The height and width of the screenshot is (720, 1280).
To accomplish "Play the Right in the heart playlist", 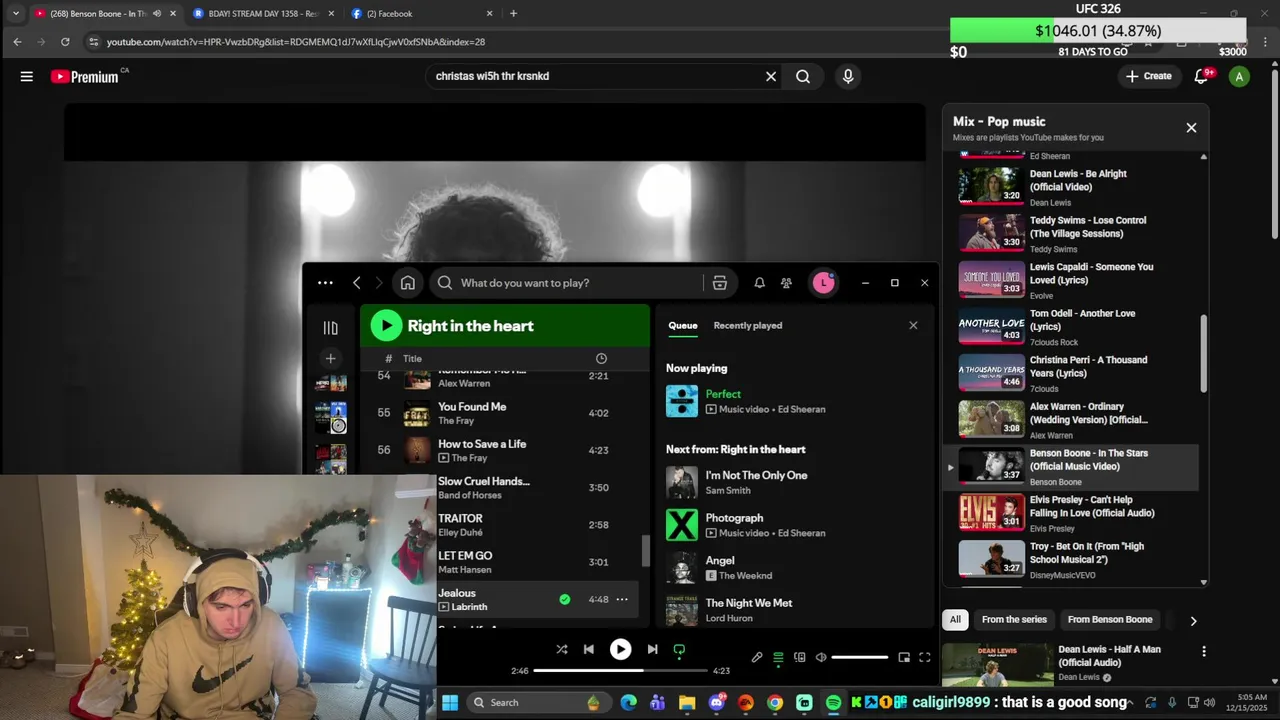I will (386, 325).
